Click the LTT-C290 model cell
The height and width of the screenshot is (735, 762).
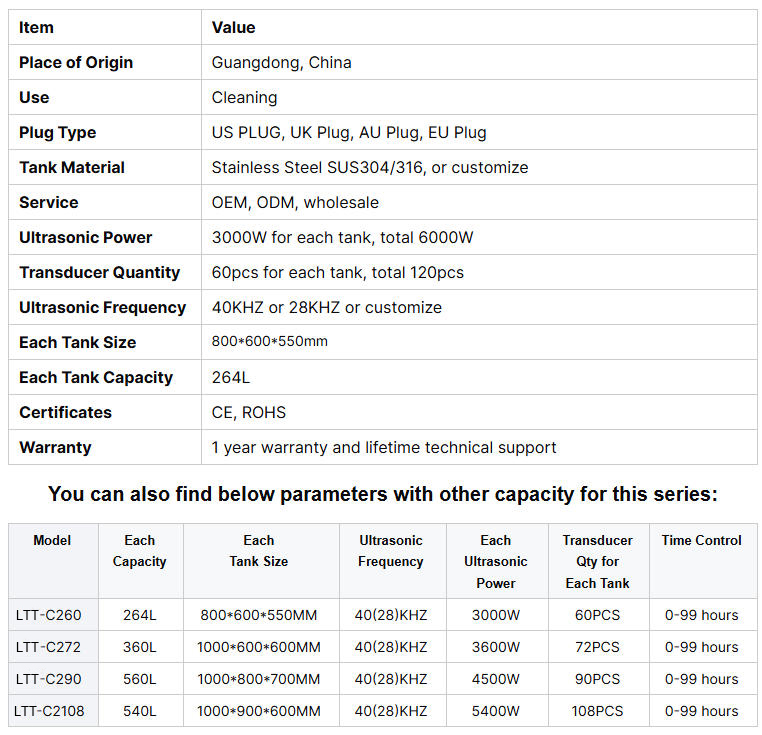tap(48, 679)
